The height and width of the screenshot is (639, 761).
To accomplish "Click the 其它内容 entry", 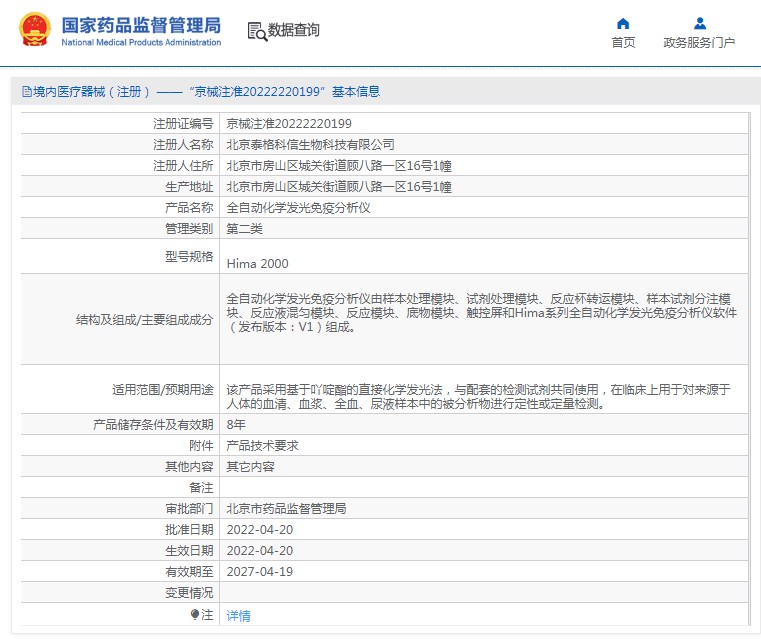I will coord(250,466).
